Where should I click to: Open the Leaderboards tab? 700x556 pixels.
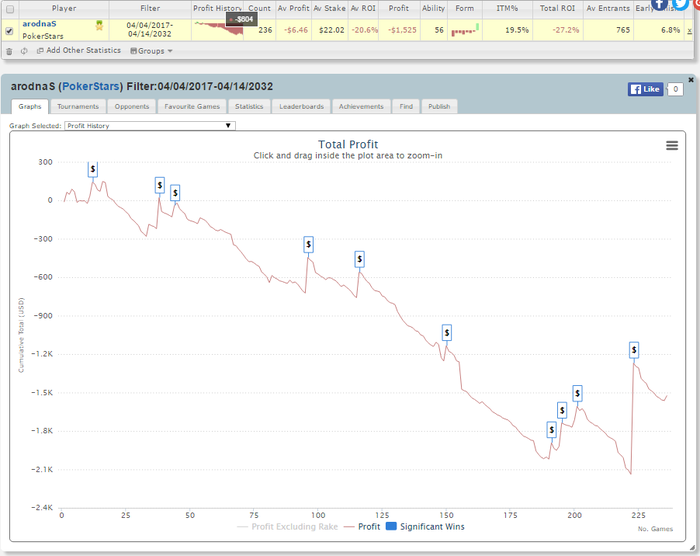pos(301,106)
